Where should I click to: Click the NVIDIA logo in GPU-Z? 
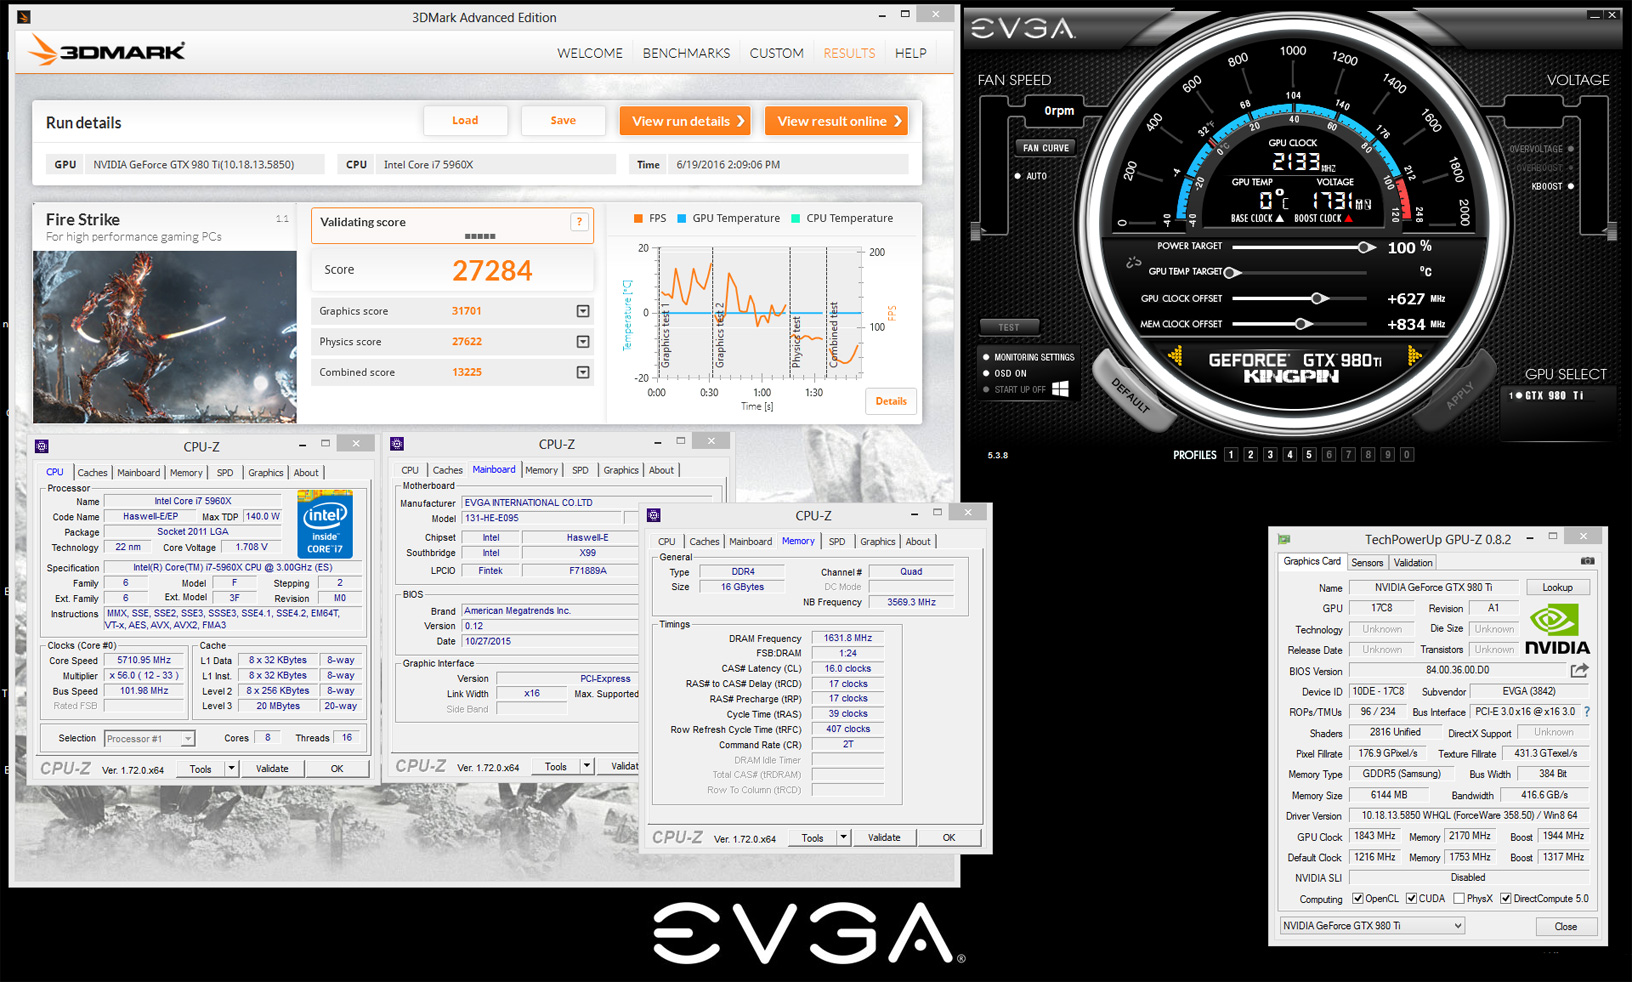click(x=1557, y=629)
